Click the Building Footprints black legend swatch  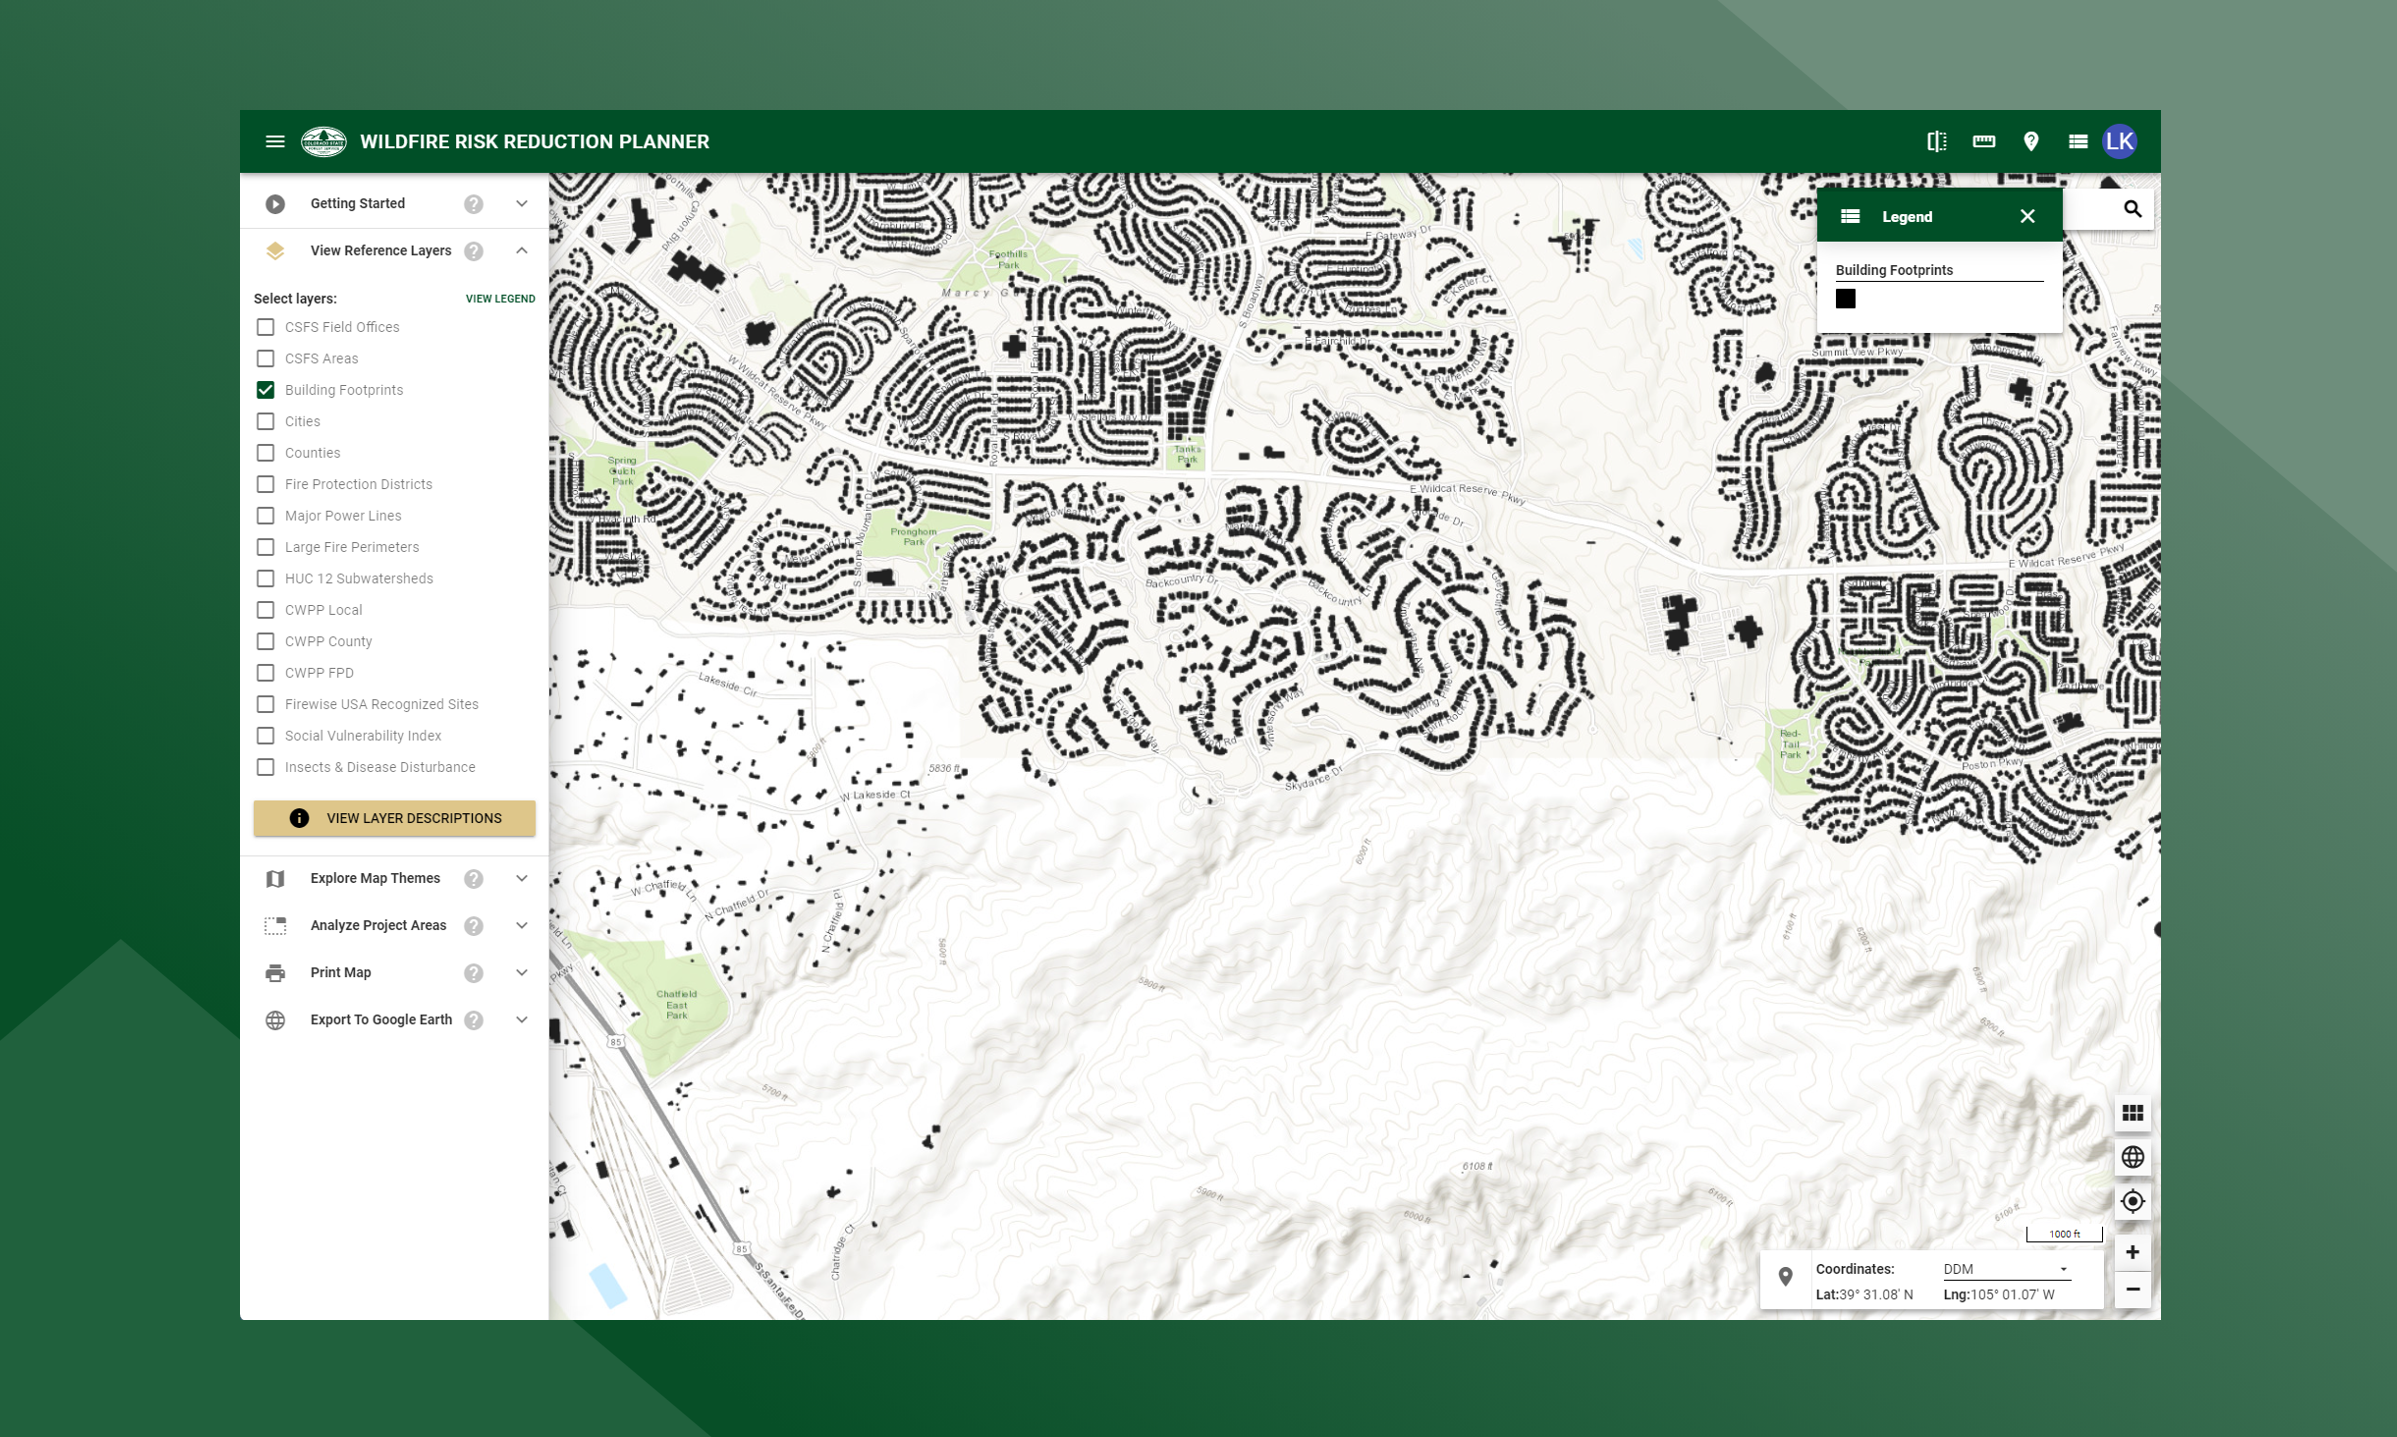pos(1846,299)
